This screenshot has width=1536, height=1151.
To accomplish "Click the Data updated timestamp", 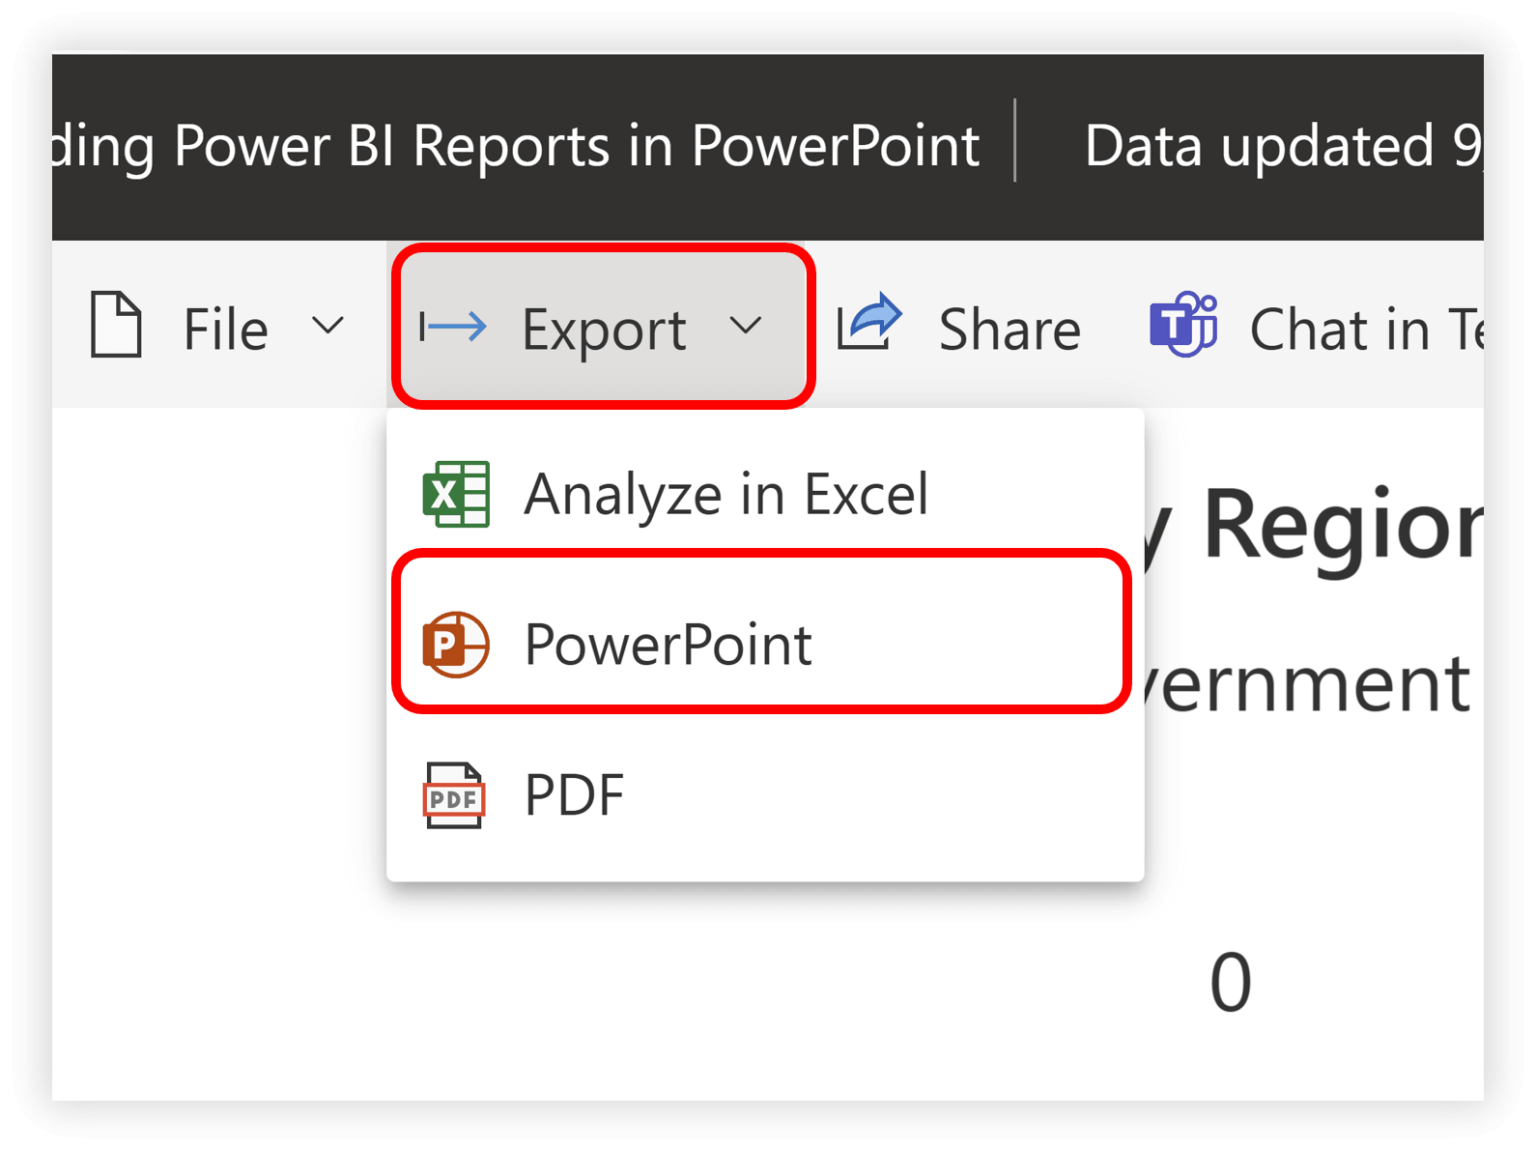I will point(1280,146).
